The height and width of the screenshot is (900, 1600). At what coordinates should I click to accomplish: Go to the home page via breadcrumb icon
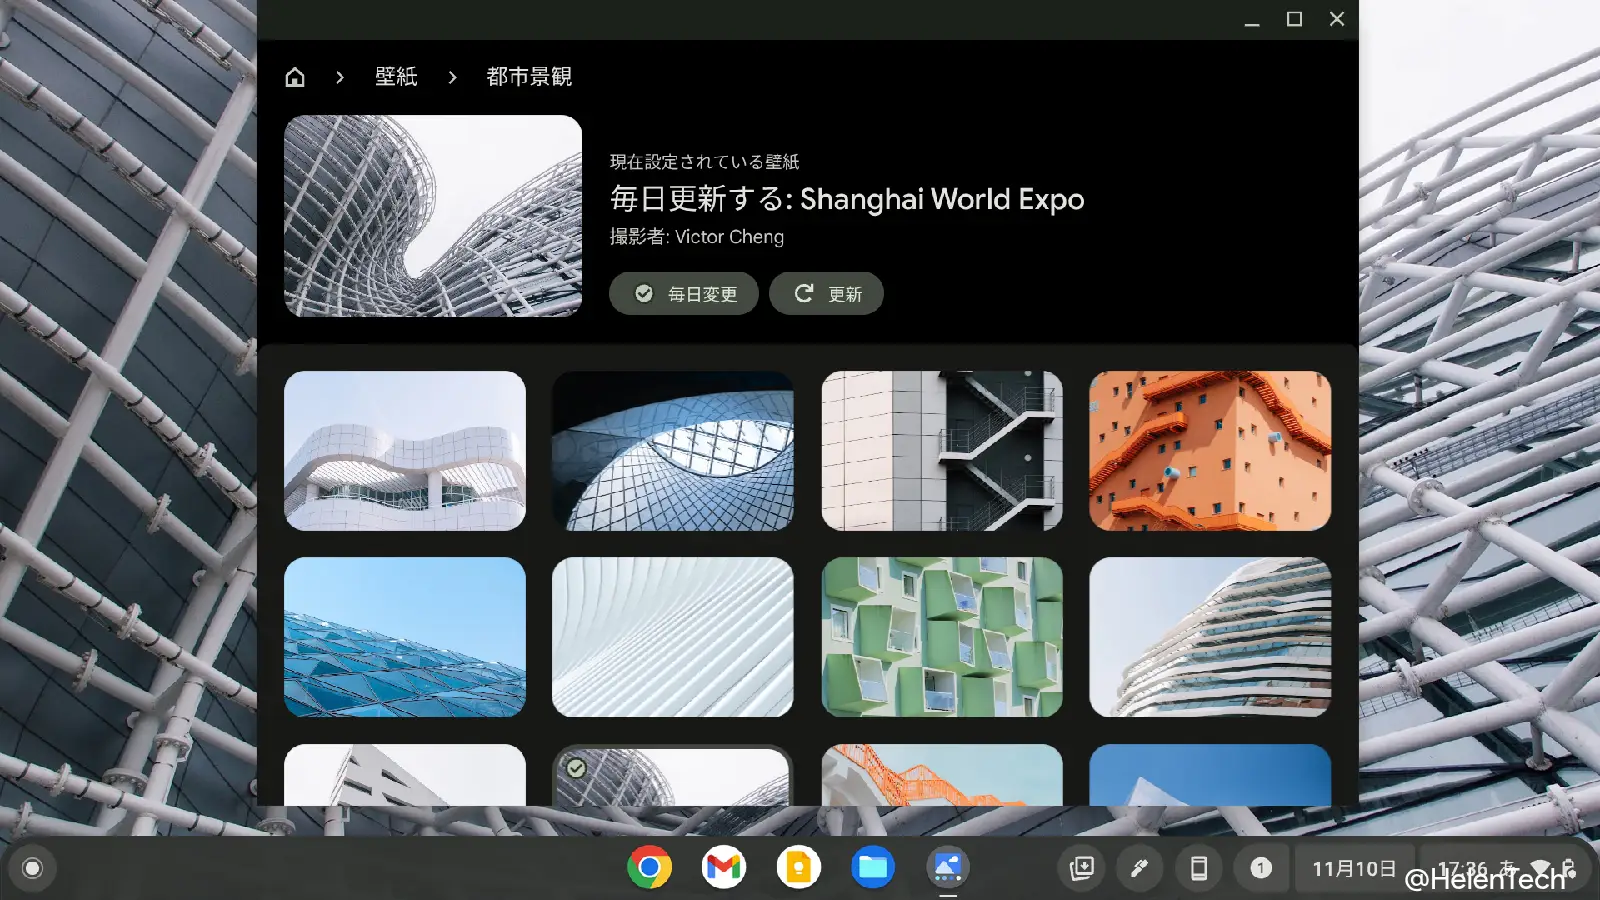(x=295, y=77)
